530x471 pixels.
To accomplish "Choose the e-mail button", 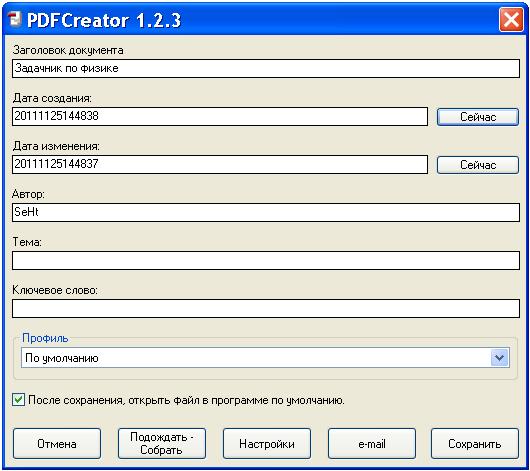I will (x=372, y=444).
